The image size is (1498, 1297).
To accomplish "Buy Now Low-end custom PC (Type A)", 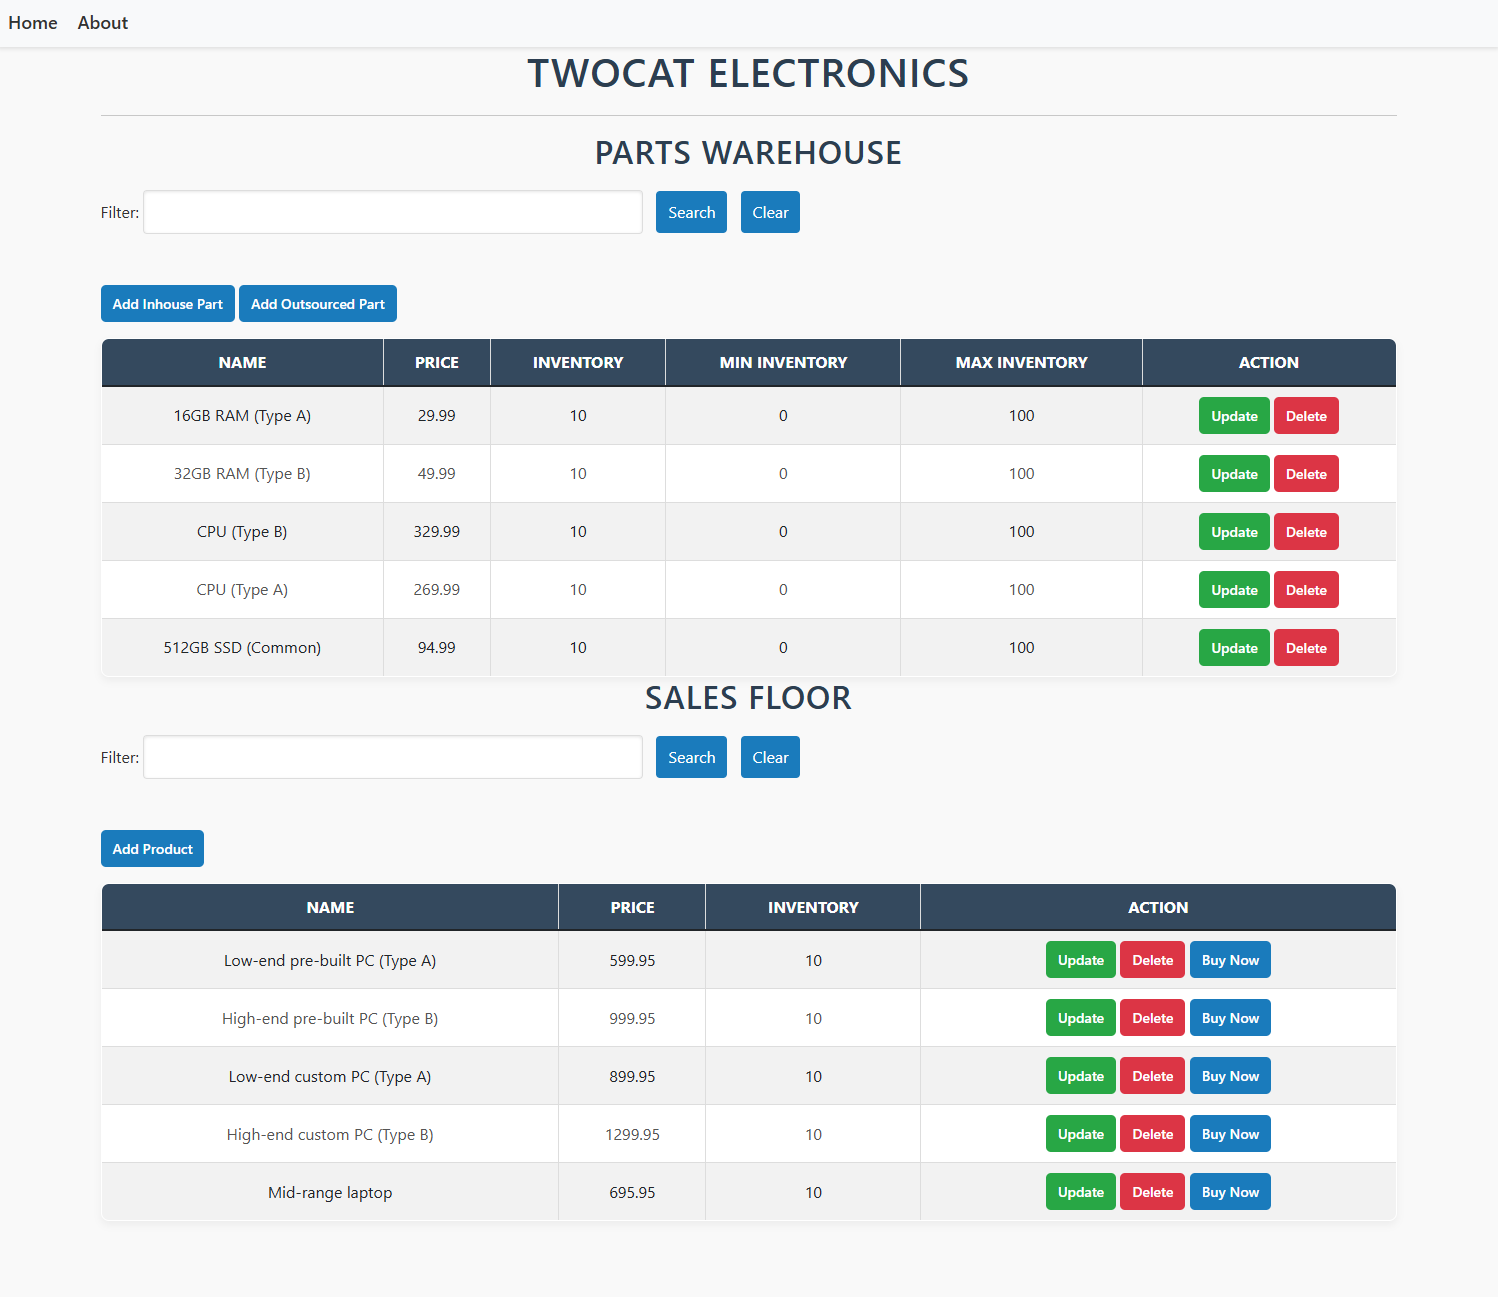I will click(1230, 1076).
